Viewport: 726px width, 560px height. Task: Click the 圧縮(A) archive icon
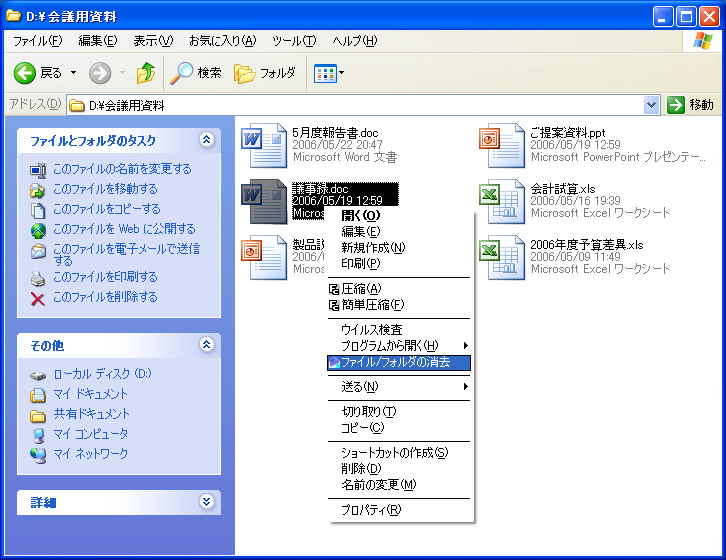[334, 289]
